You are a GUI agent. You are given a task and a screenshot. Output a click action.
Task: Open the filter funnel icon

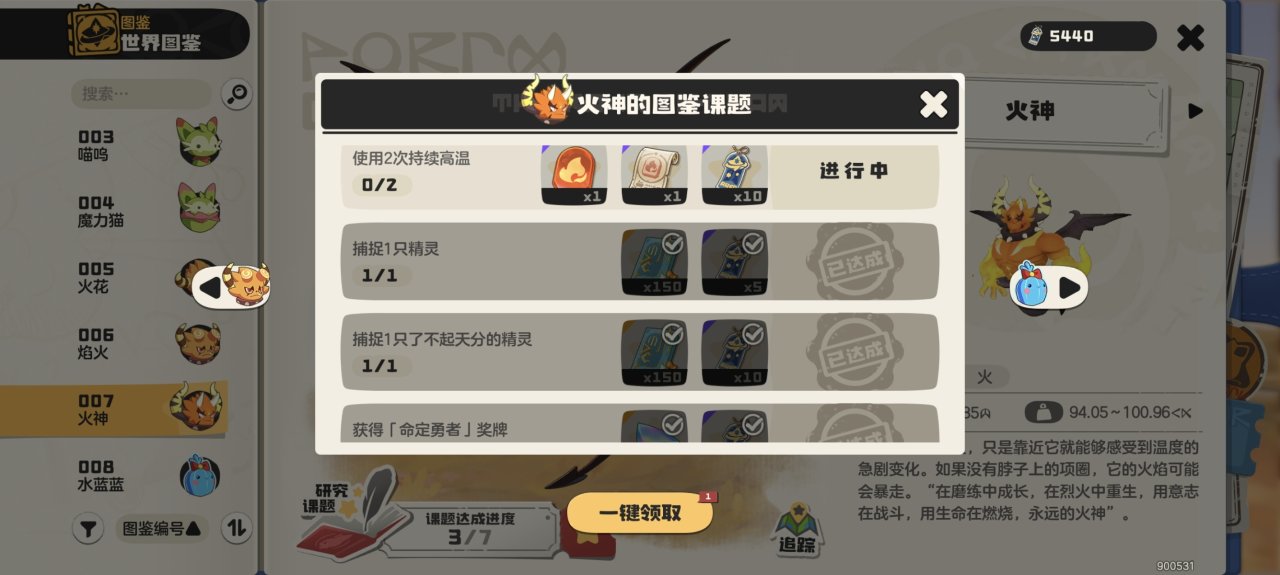click(x=88, y=528)
